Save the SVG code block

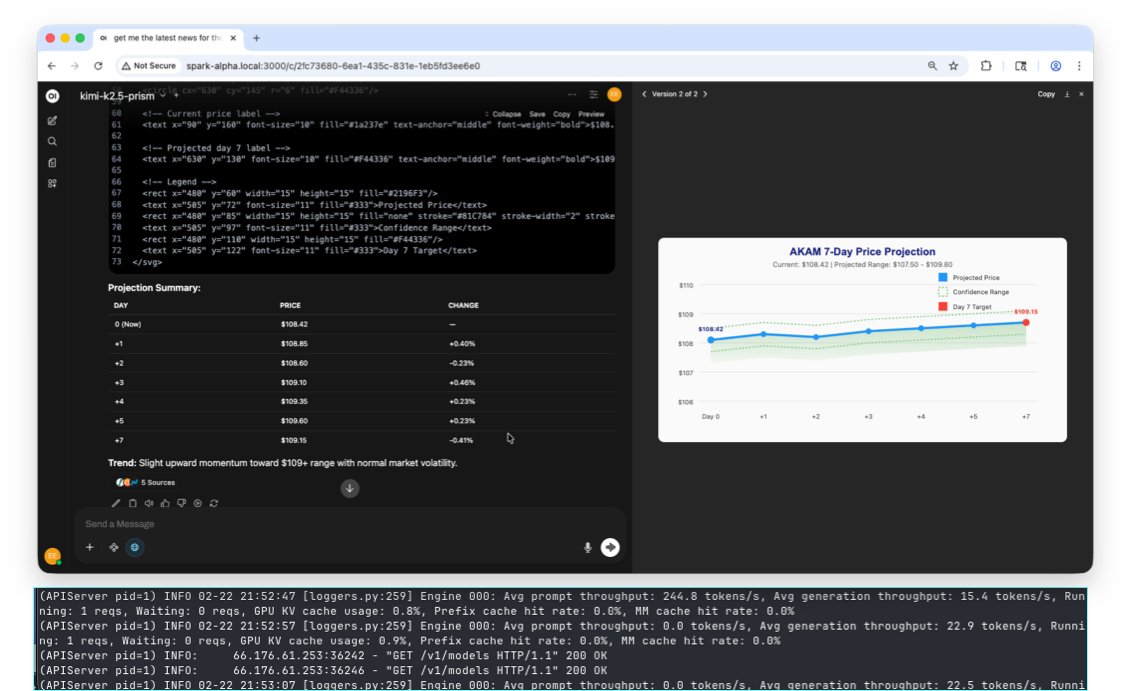537,114
